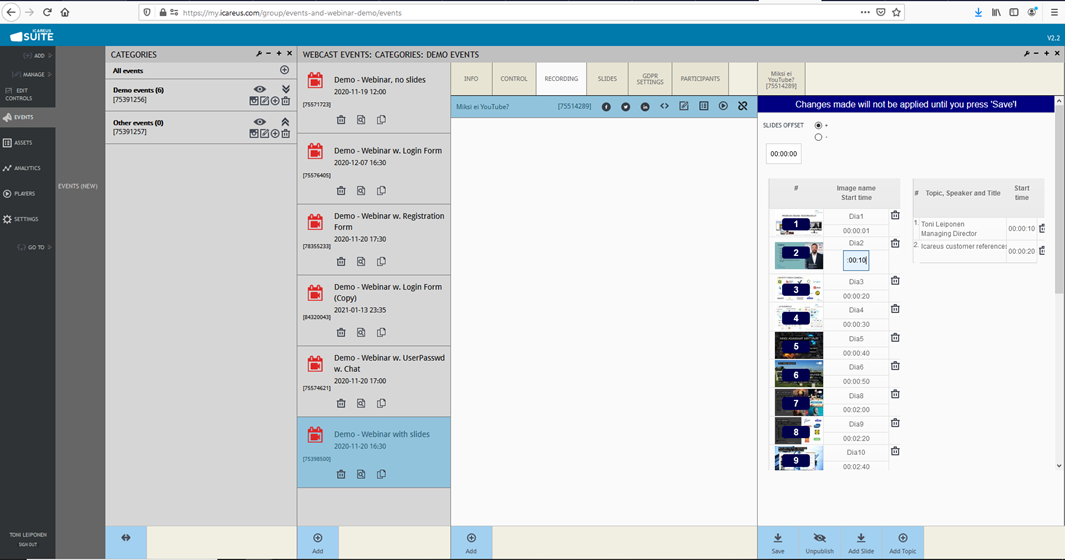The image size is (1065, 560).
Task: Add event to All events category
Action: click(285, 70)
